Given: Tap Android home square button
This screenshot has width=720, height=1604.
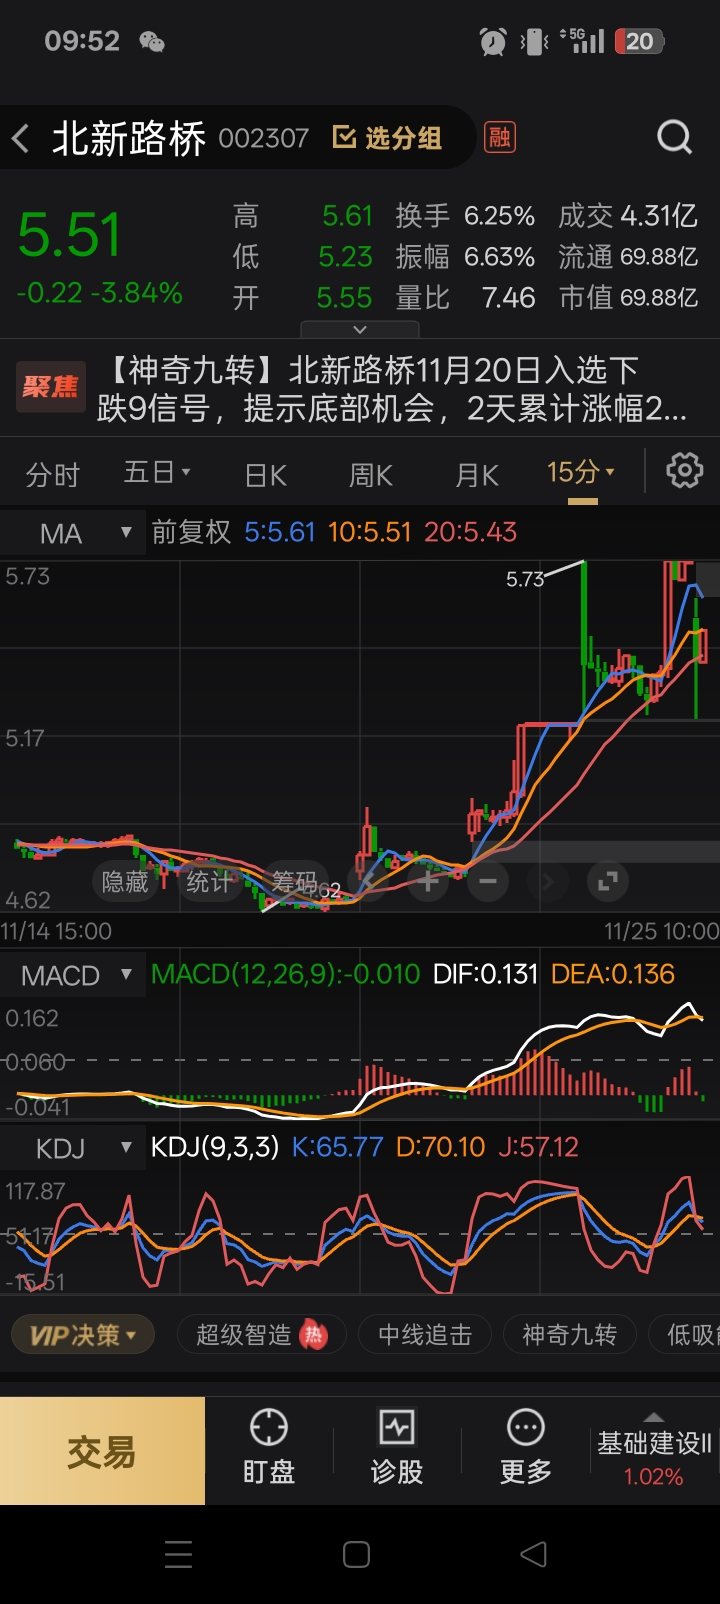Looking at the screenshot, I should tap(356, 1554).
